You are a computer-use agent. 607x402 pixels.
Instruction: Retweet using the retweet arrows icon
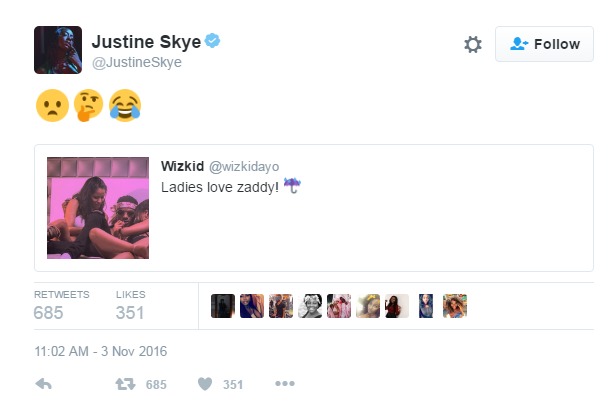point(125,384)
